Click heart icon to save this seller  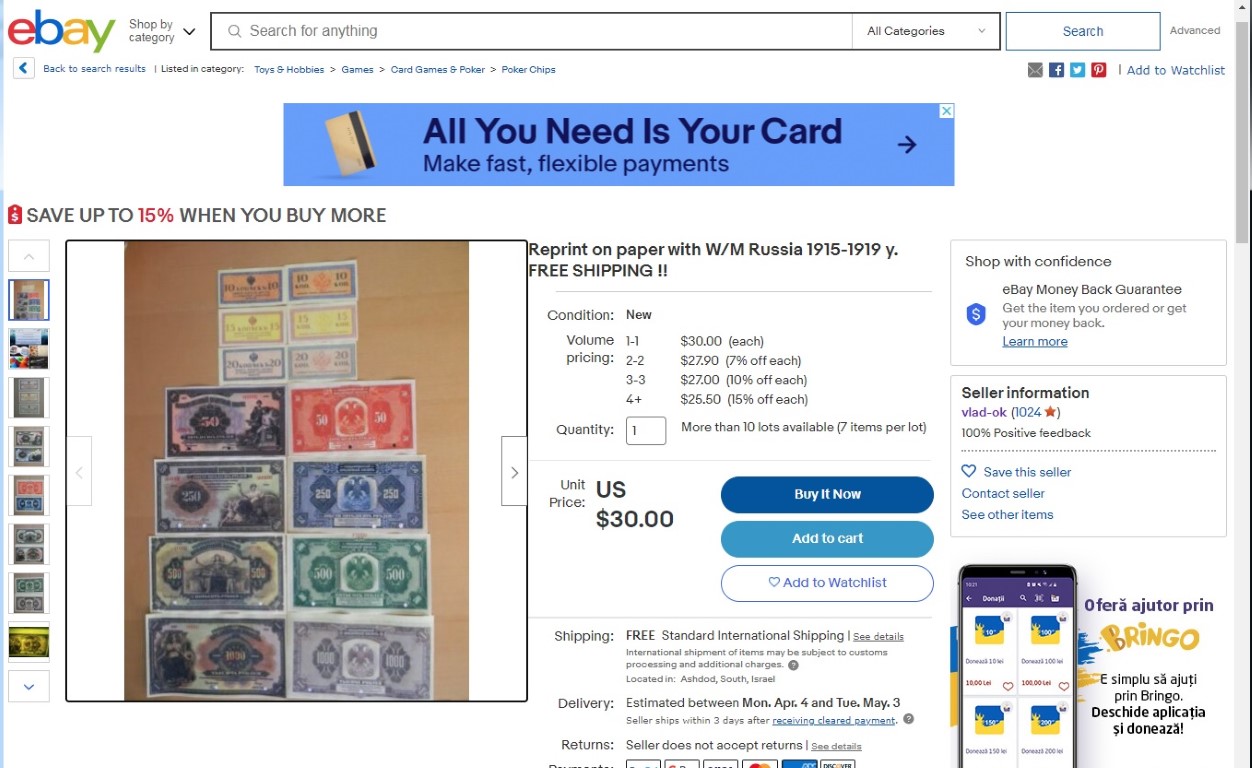click(x=968, y=471)
